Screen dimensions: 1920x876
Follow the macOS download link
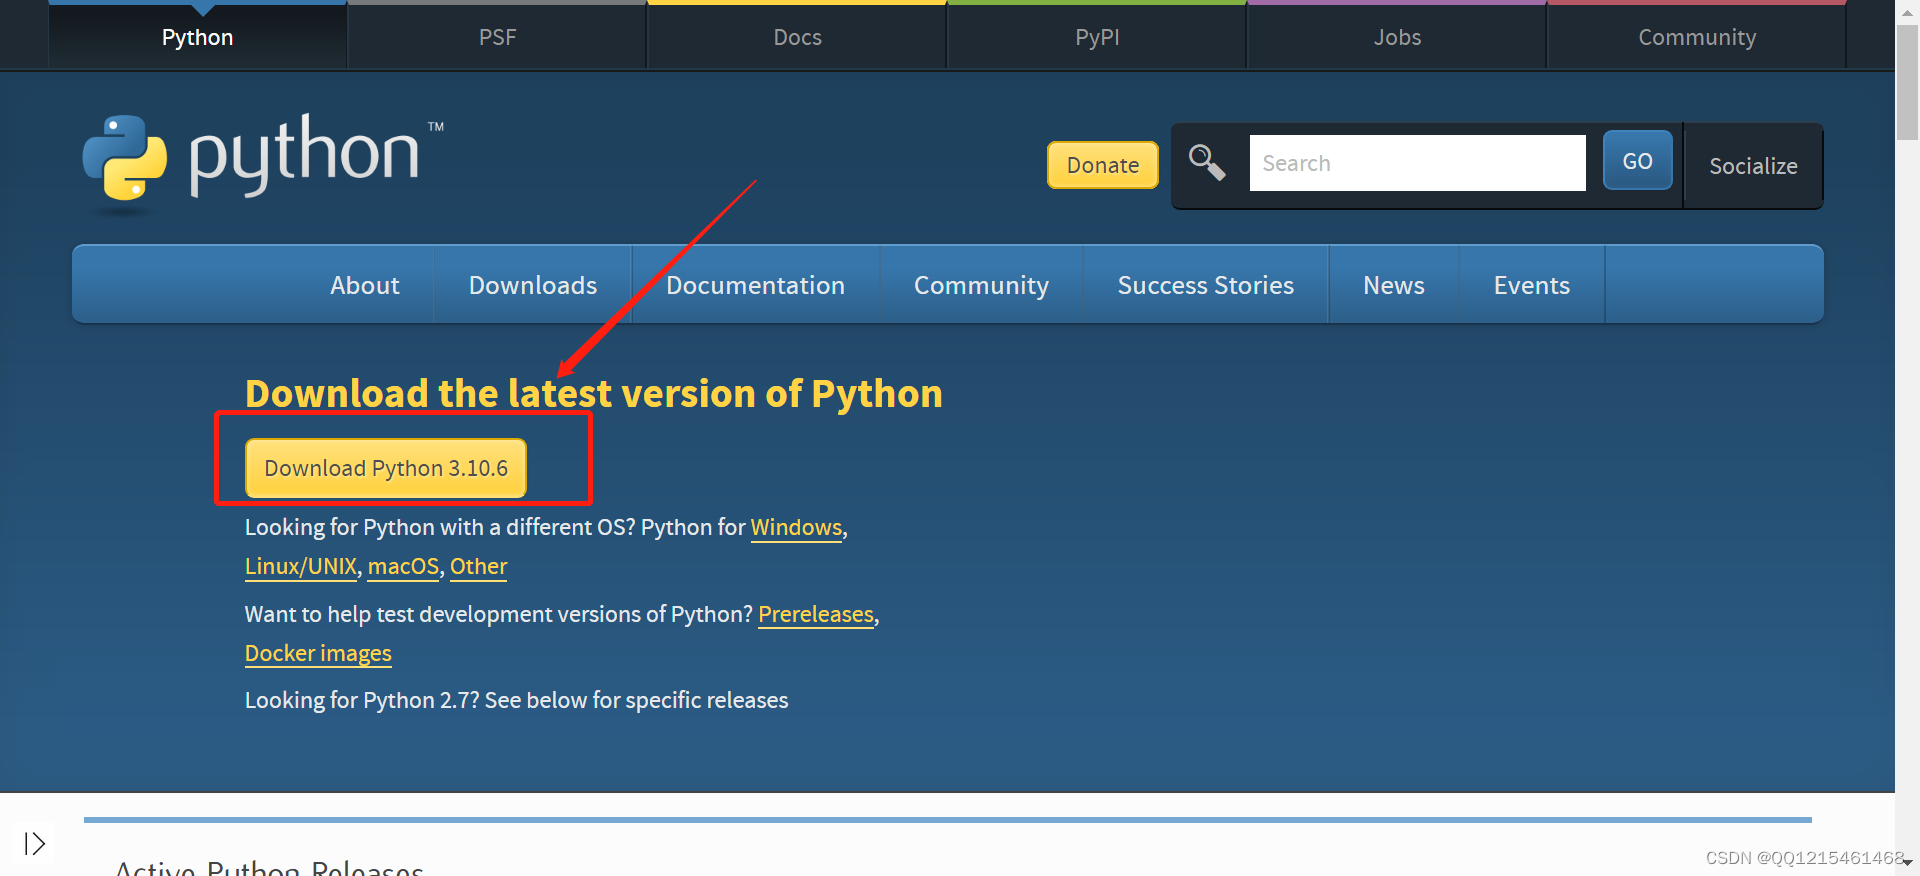pos(403,566)
